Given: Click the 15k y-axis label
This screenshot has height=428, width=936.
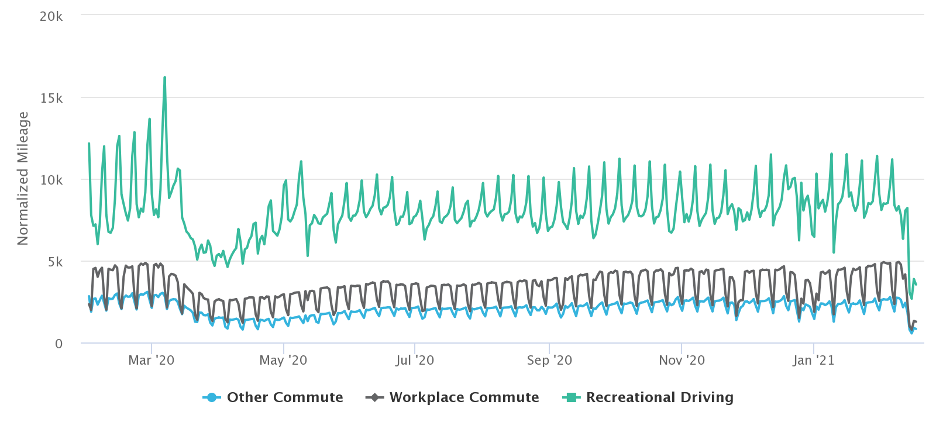Looking at the screenshot, I should click(x=51, y=98).
